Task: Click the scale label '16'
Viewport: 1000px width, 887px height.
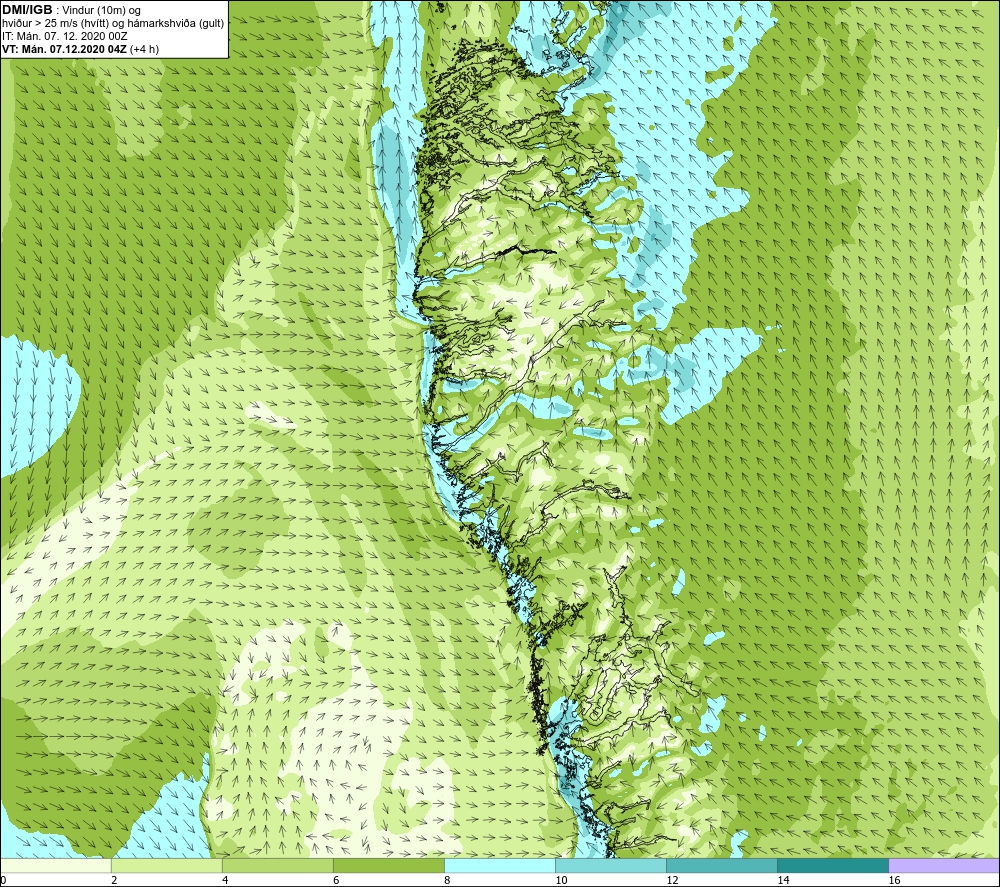Action: click(894, 881)
